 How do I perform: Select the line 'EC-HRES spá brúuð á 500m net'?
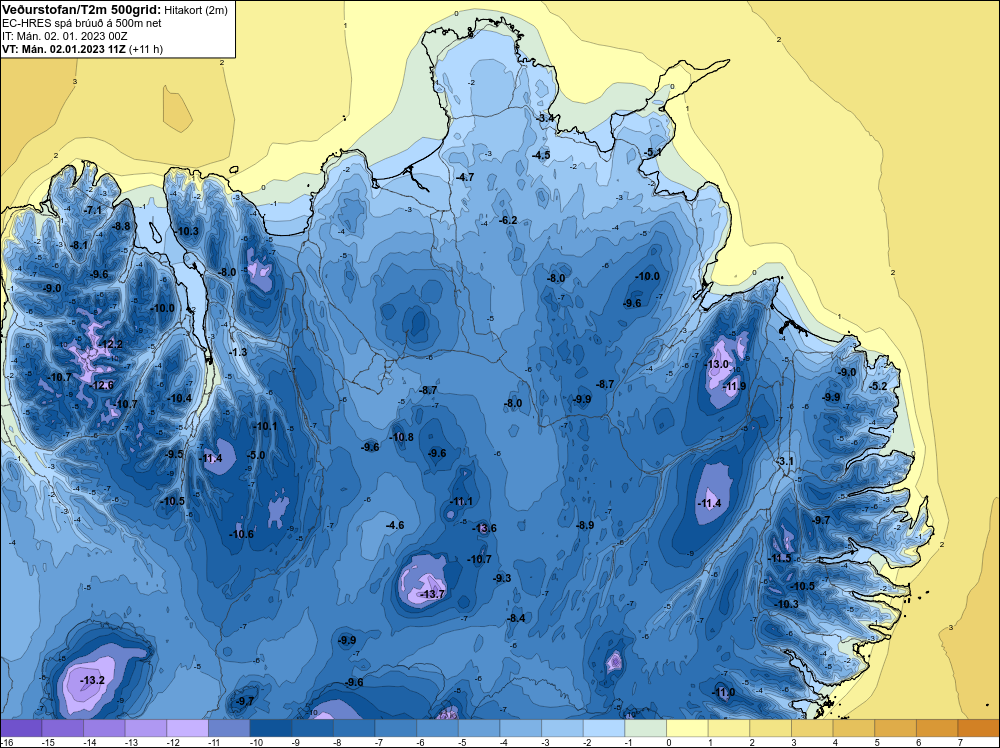(82, 23)
